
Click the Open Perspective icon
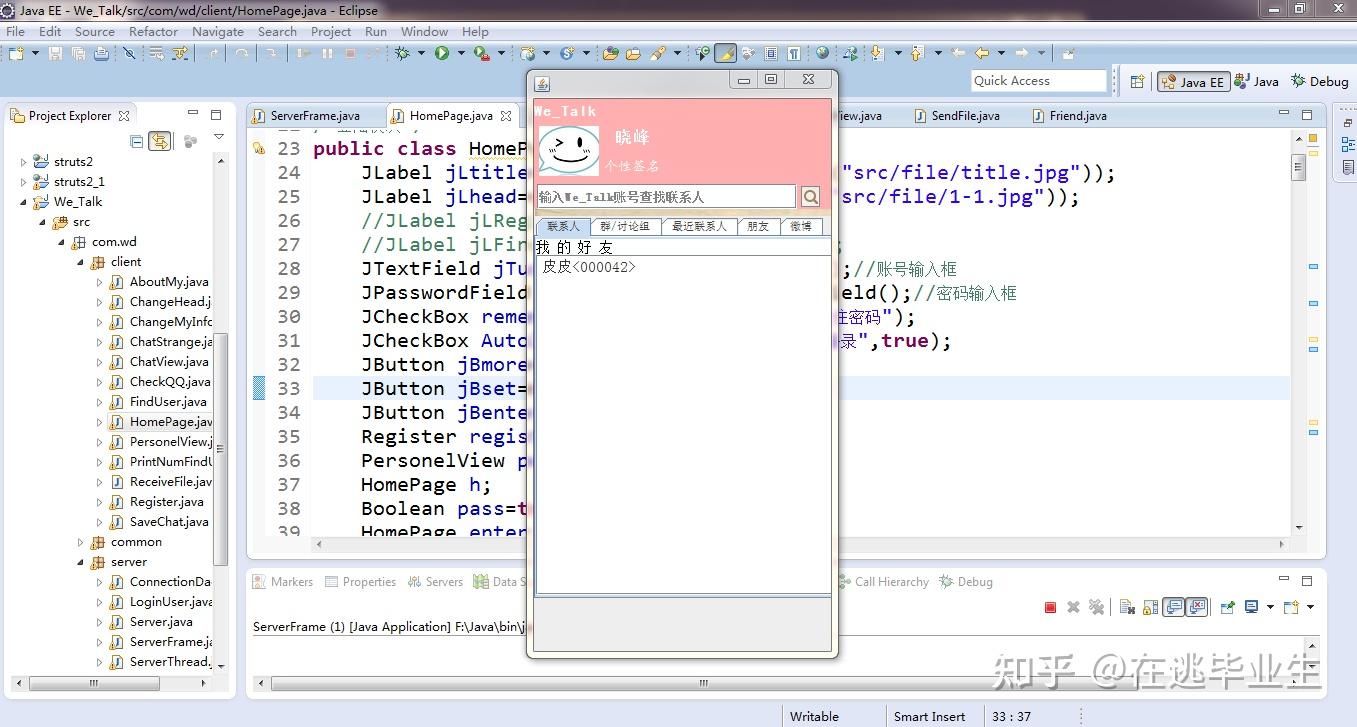[x=1137, y=82]
